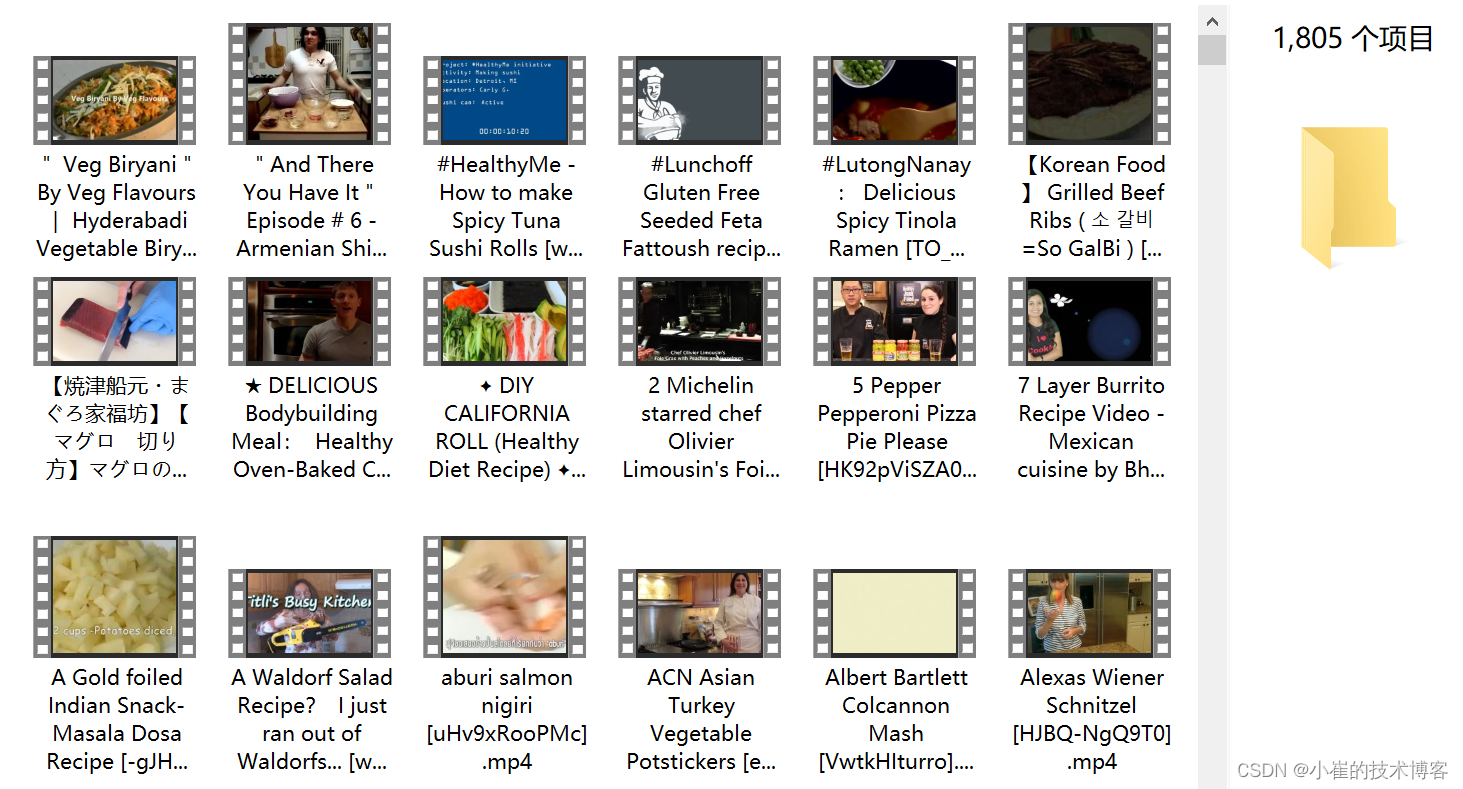Click file name '" Veg Biryani " By Veg Flavours'

116,207
